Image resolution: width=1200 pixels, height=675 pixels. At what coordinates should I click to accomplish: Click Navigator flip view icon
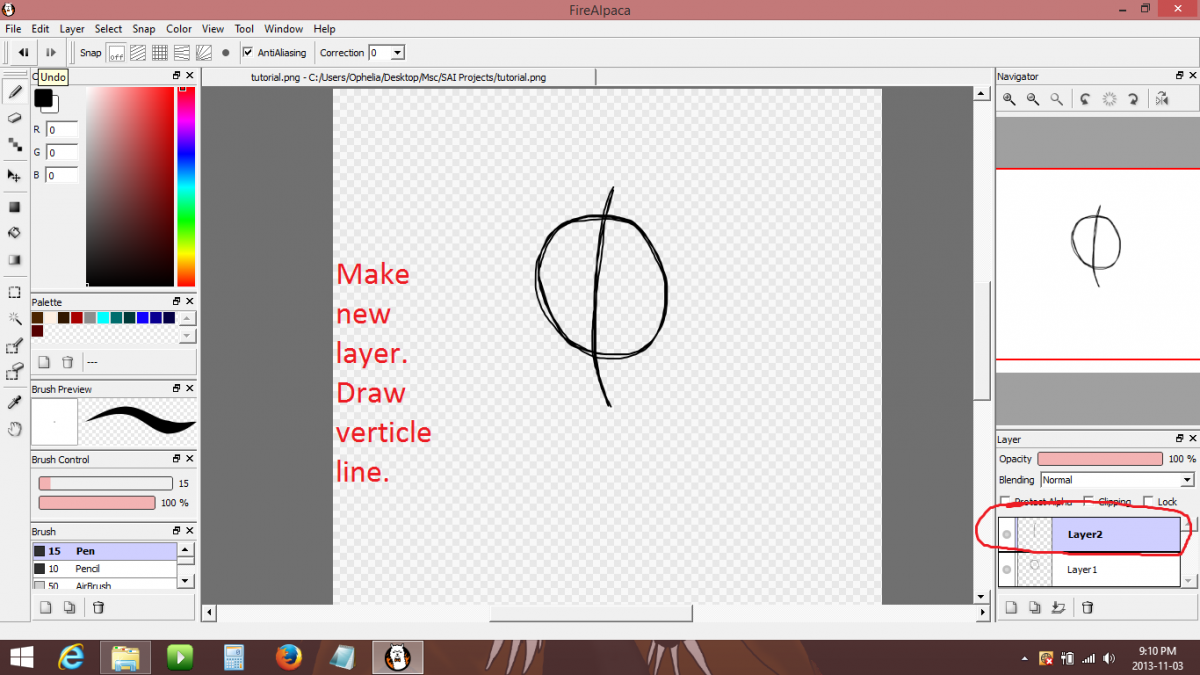click(1161, 99)
